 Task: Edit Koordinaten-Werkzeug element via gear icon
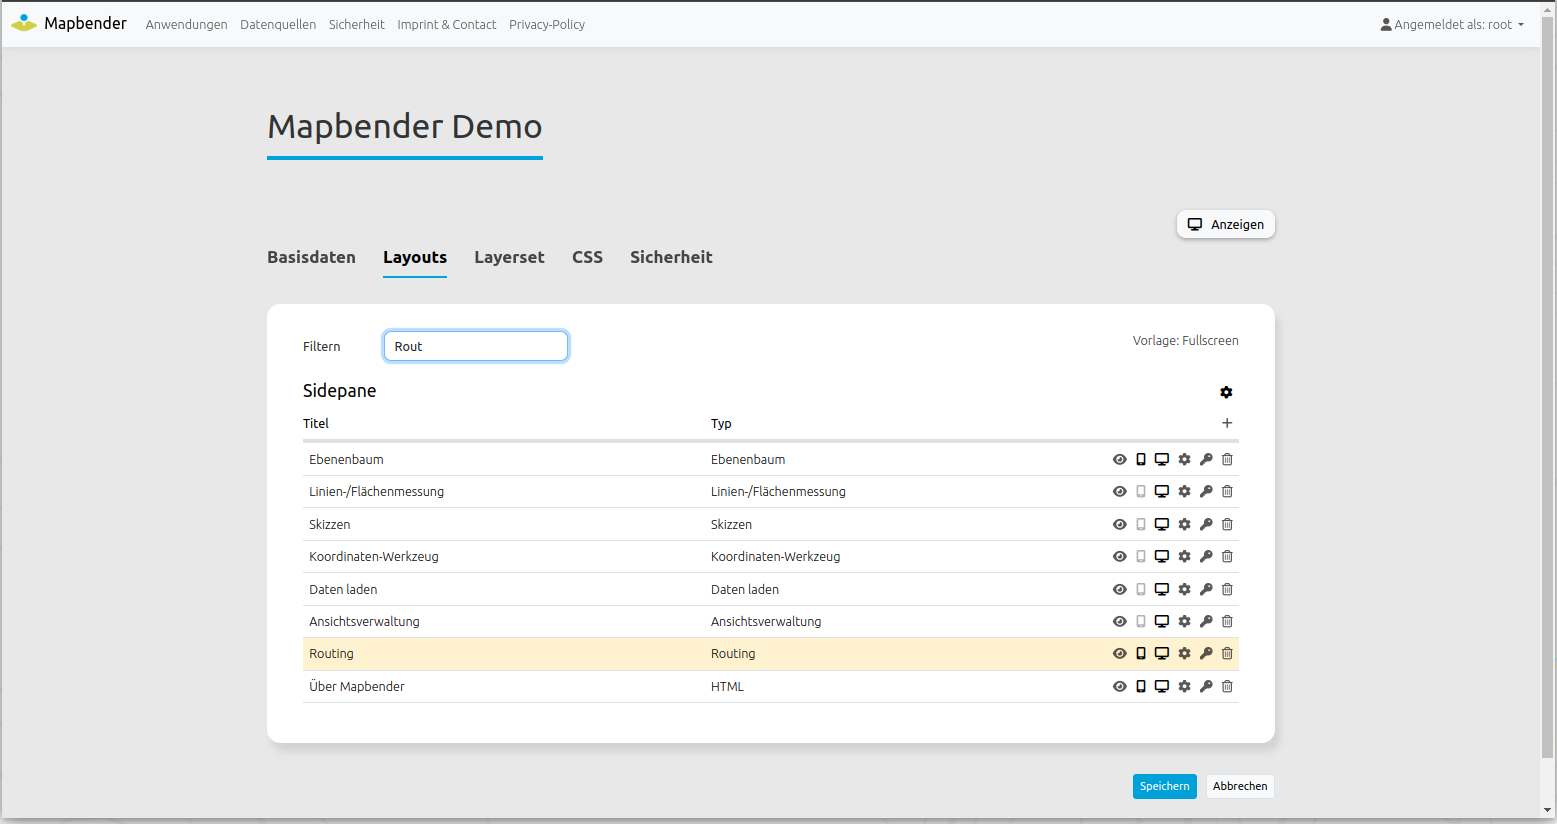[x=1184, y=556]
